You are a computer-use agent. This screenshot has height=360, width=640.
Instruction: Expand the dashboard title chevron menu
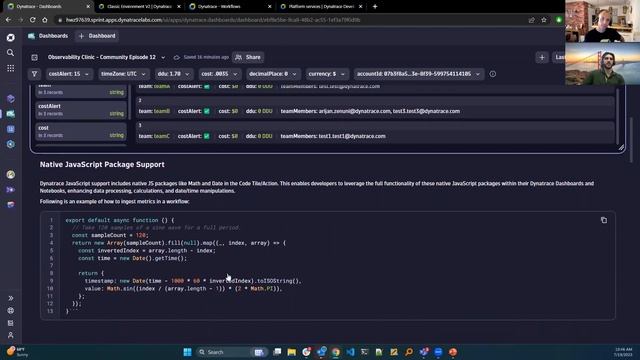[x=163, y=58]
